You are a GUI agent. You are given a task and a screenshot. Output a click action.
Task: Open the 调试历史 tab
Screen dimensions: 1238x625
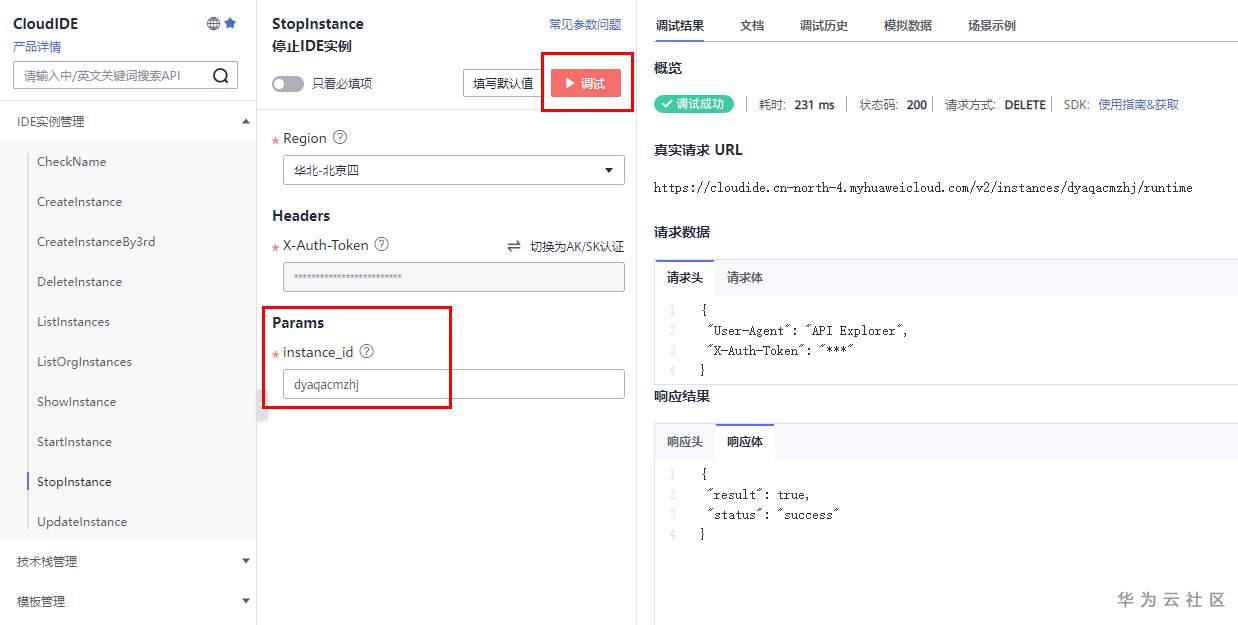[x=824, y=25]
